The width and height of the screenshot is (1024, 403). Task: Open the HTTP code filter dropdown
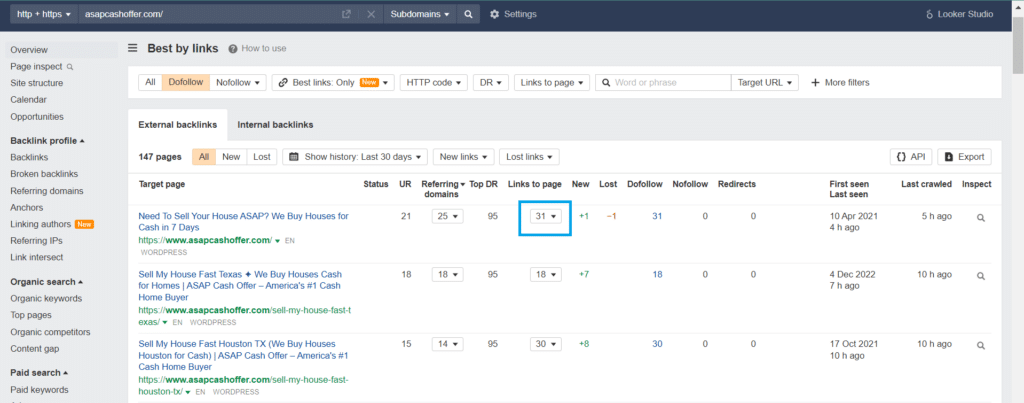click(434, 82)
